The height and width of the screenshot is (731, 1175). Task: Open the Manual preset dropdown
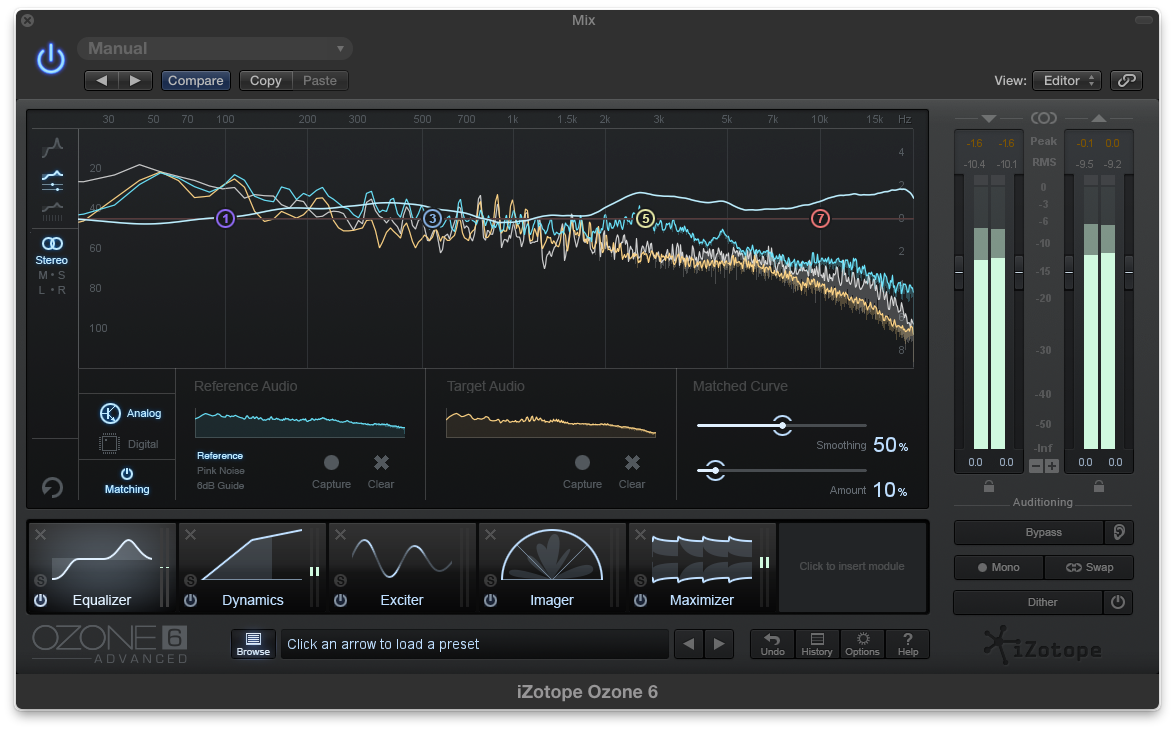point(215,49)
